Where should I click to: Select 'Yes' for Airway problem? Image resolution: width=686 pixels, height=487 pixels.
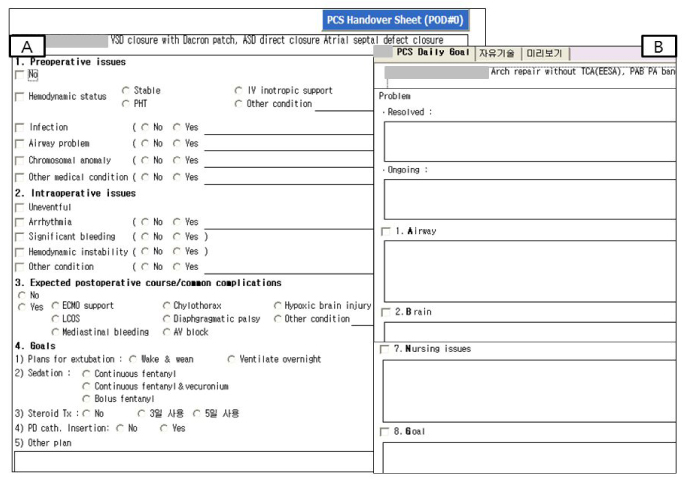(177, 144)
